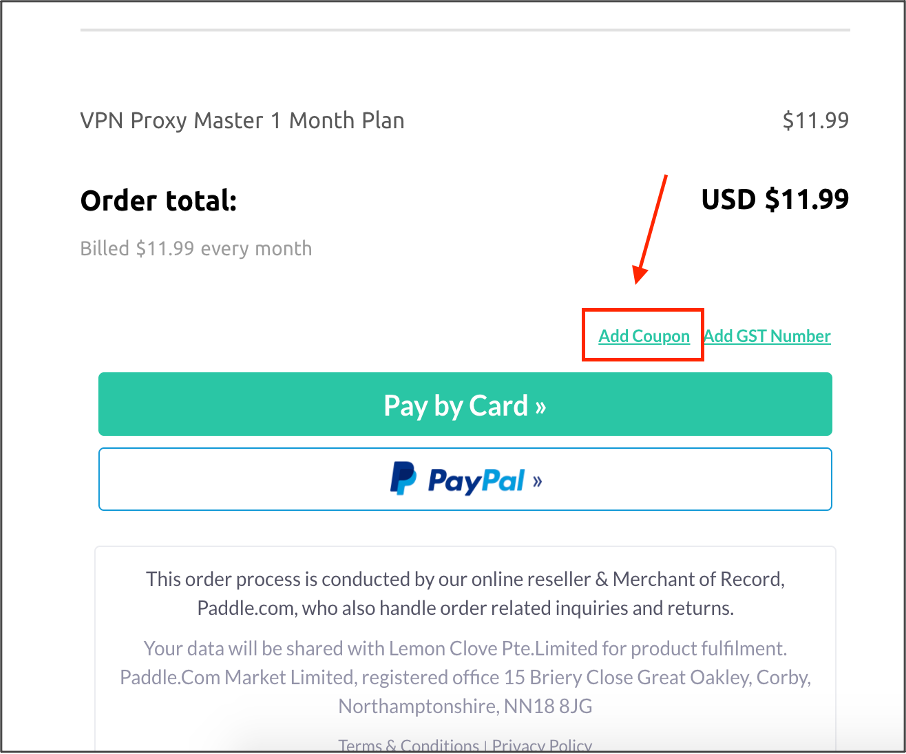Click the Paddle.com merchant of record notice
The height and width of the screenshot is (754, 906).
[x=465, y=593]
